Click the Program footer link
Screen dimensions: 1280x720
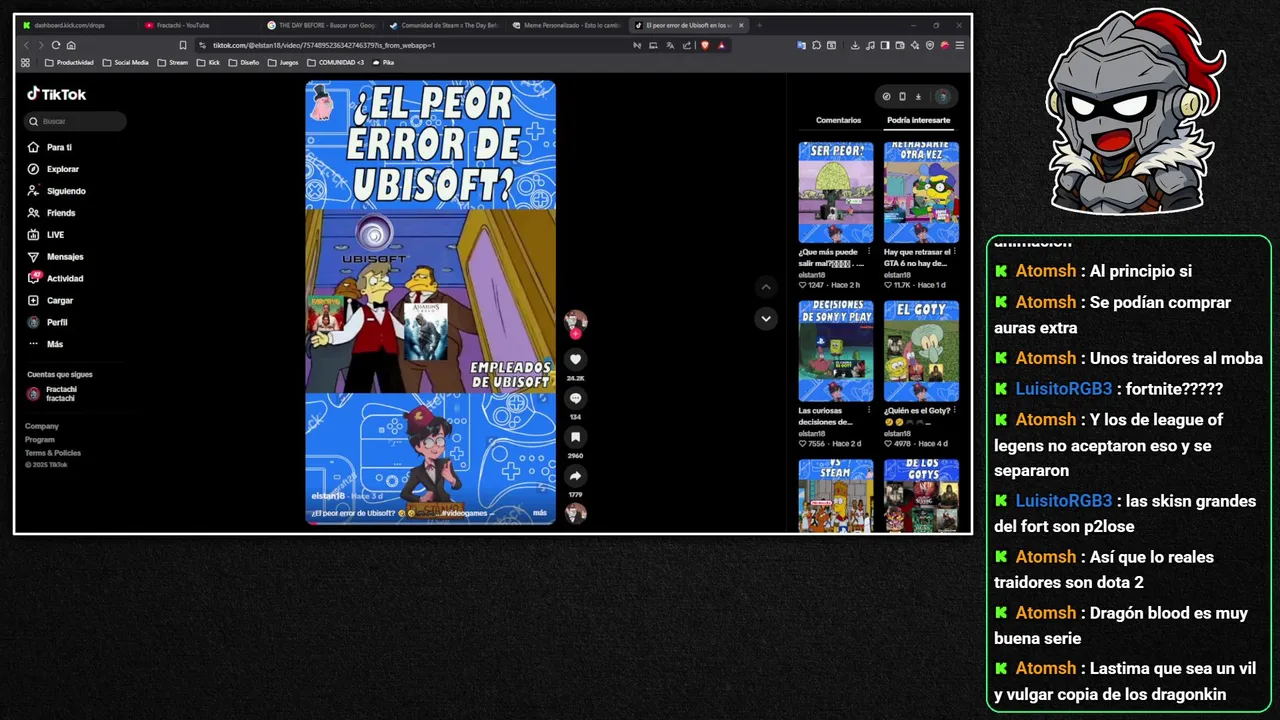[x=40, y=439]
